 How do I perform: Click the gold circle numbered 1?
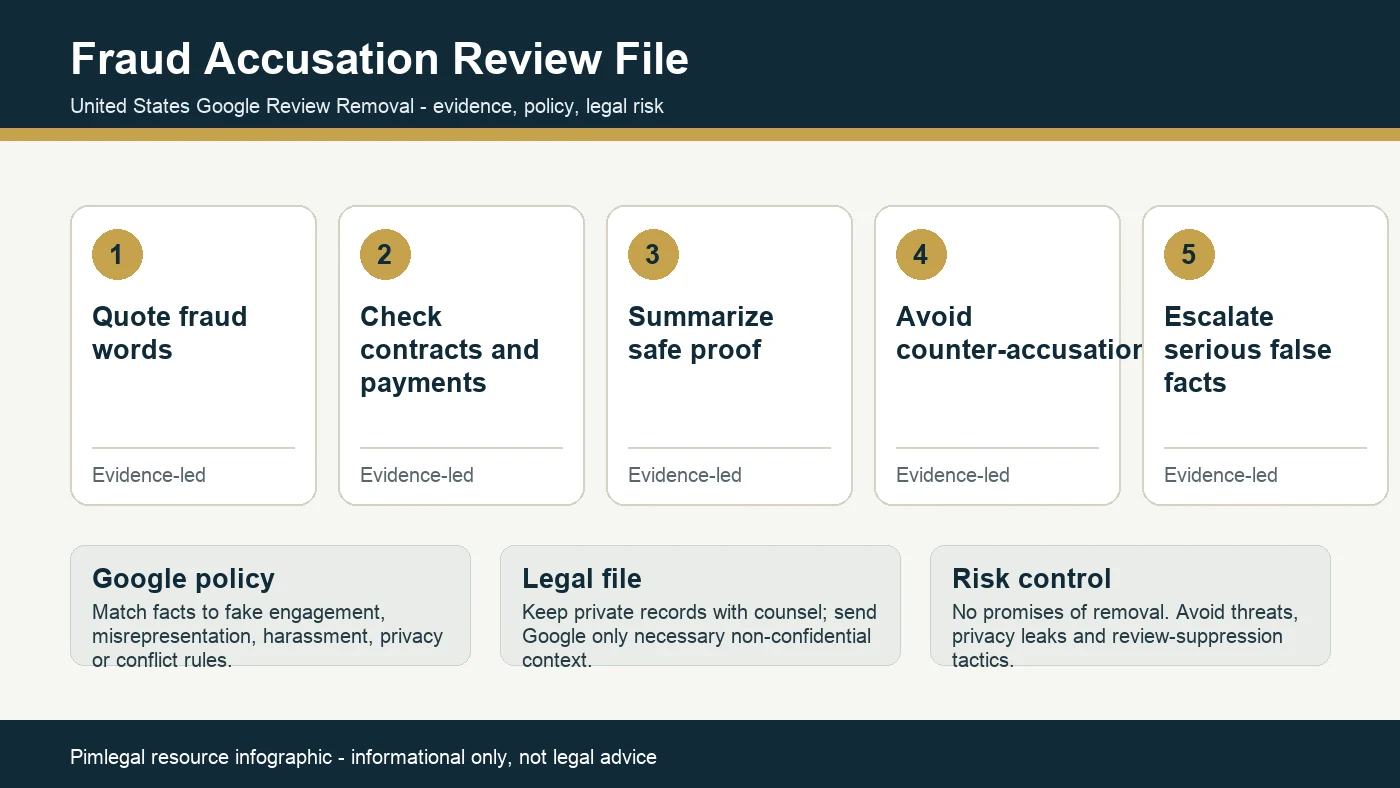coord(118,254)
